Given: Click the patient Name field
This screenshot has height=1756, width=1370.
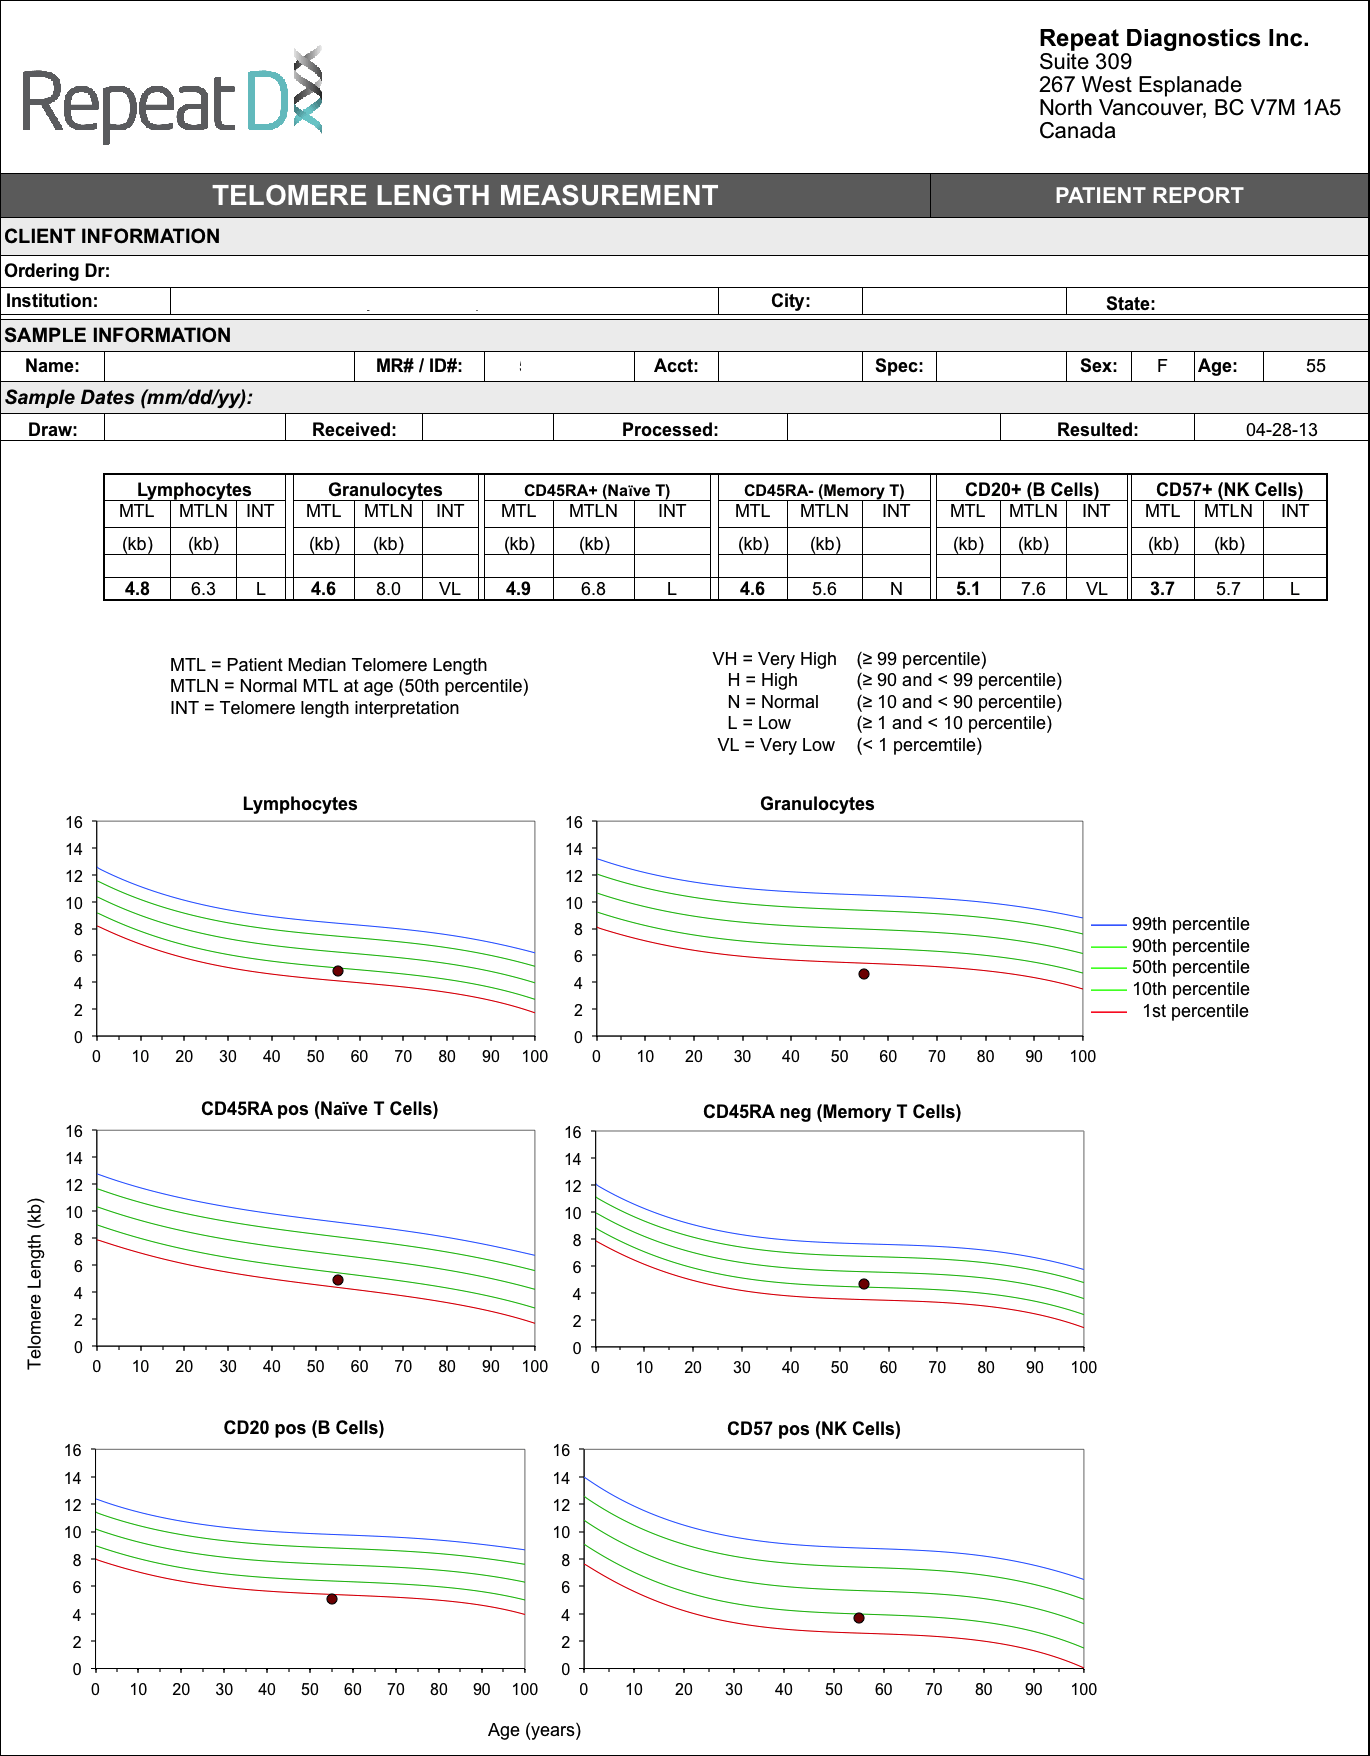Looking at the screenshot, I should 229,366.
